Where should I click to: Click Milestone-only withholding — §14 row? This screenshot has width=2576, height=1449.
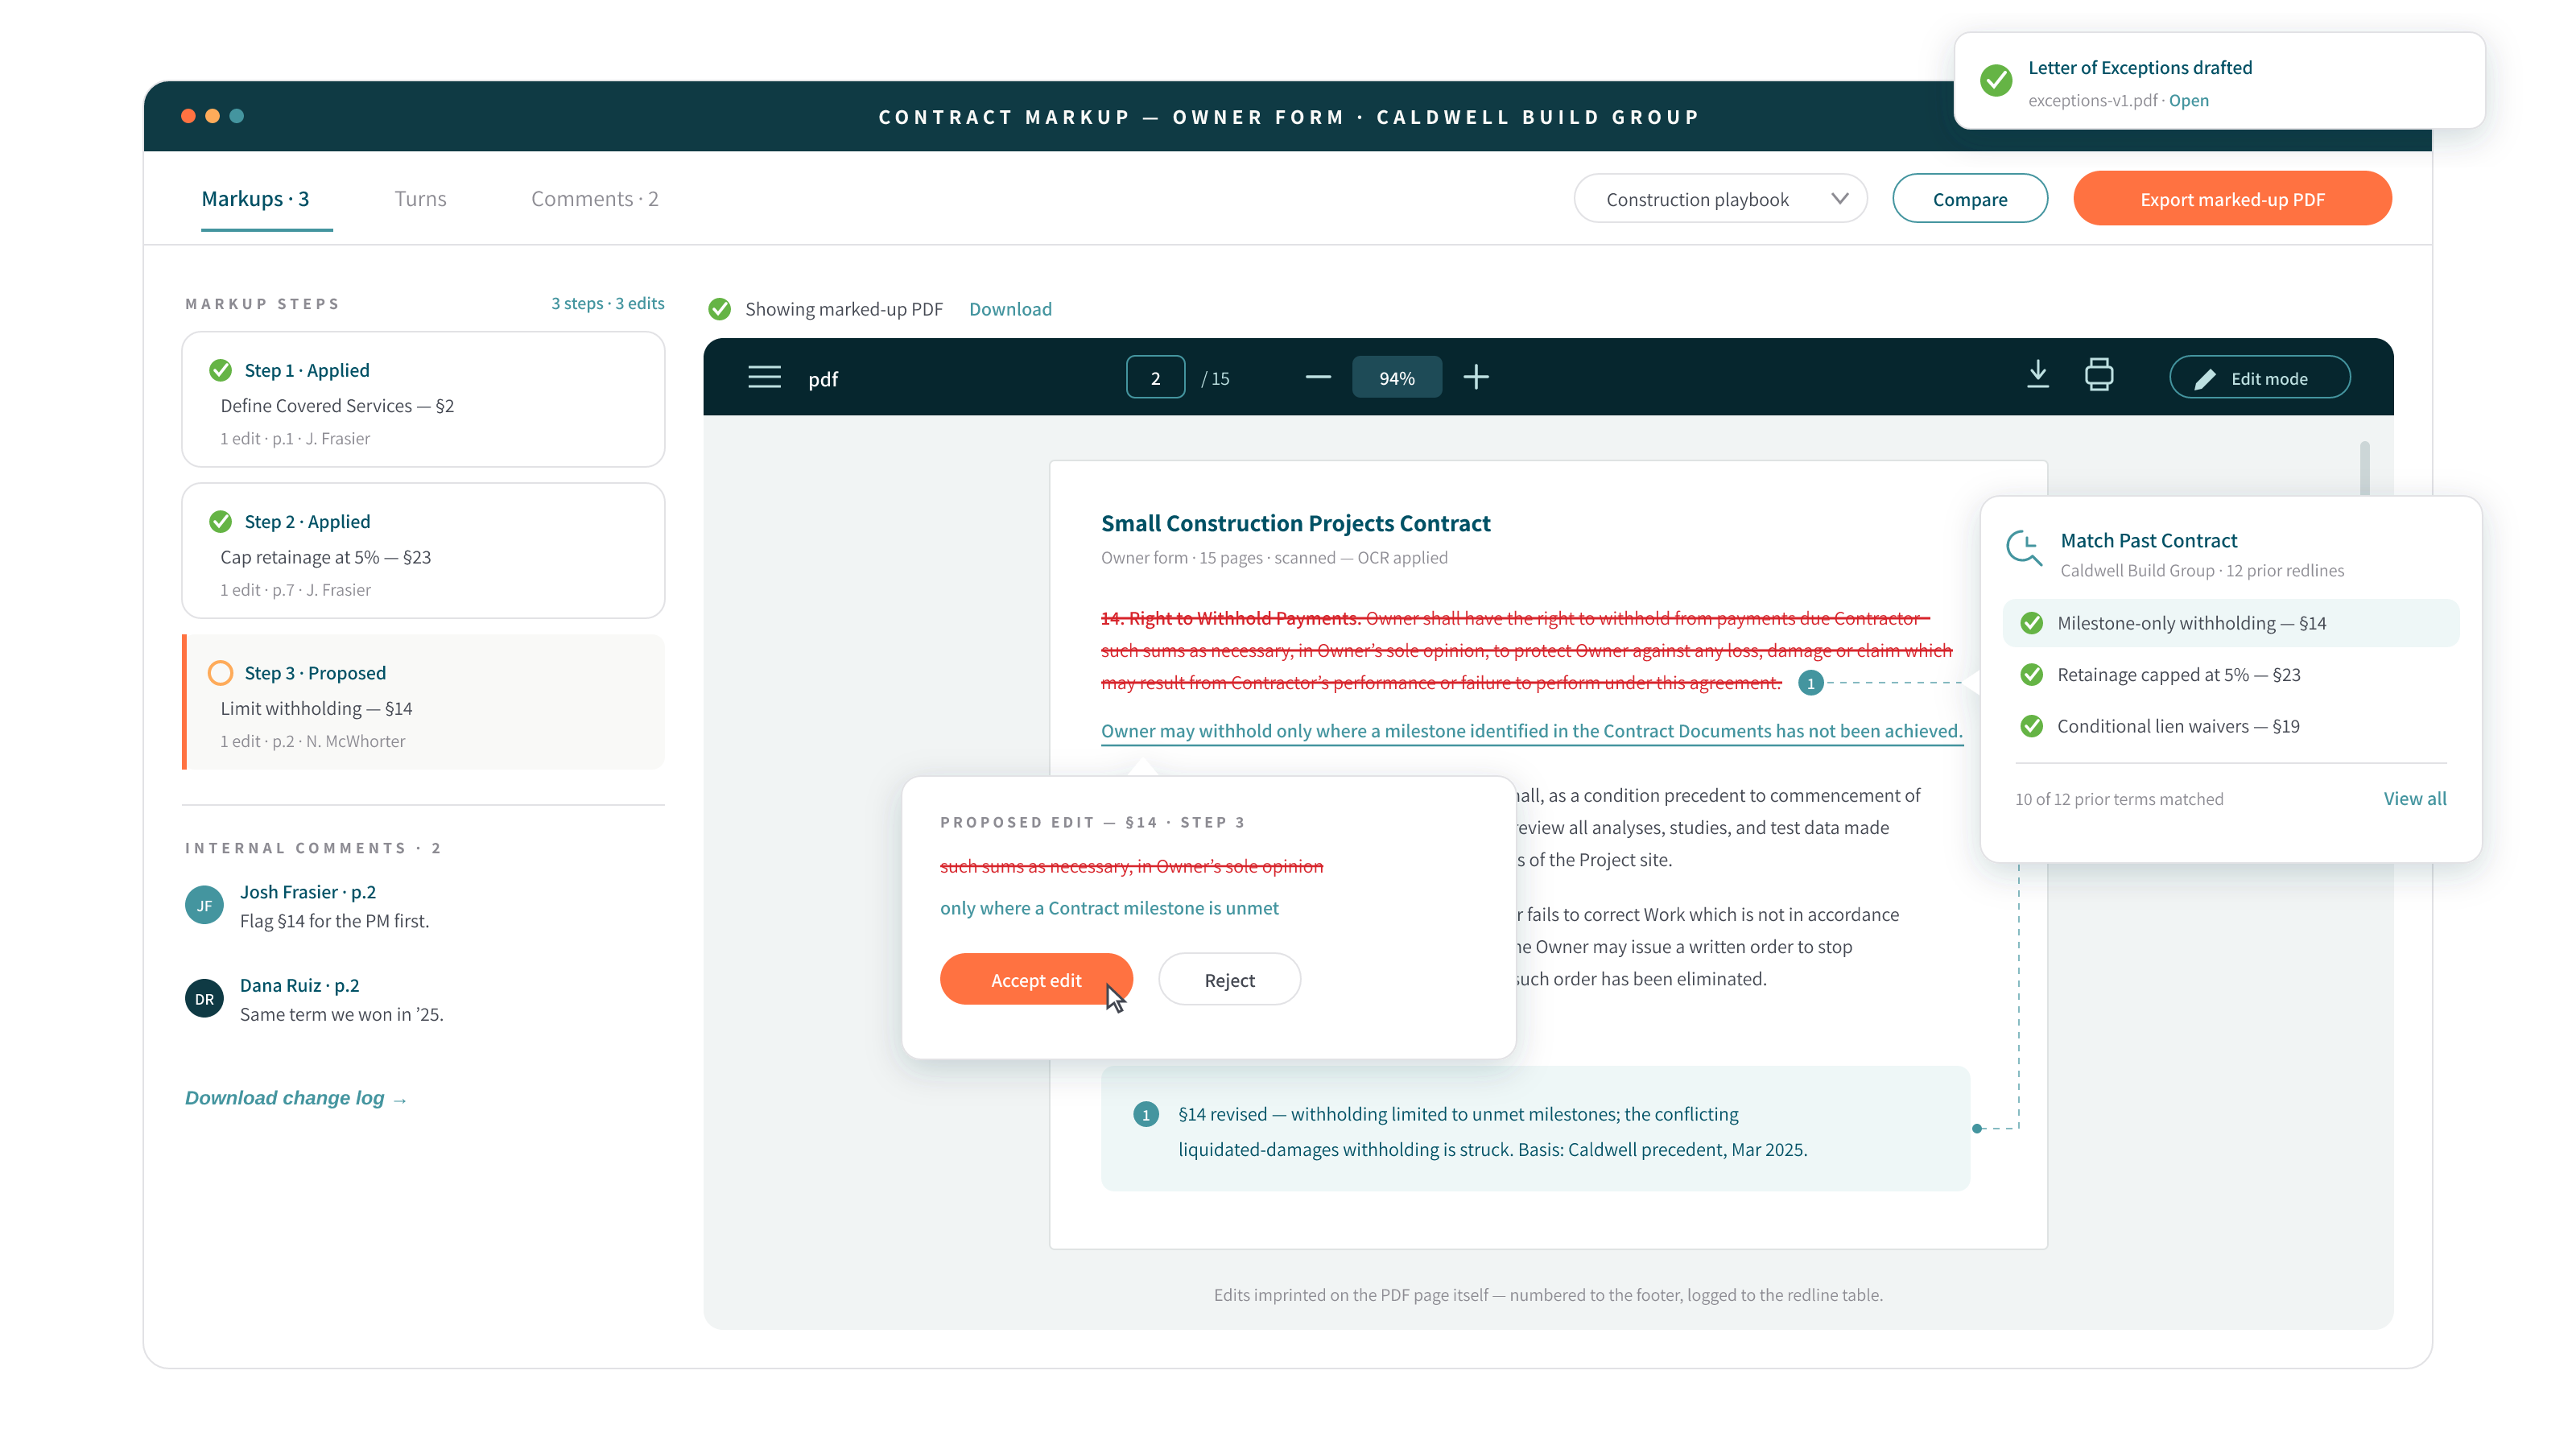click(2230, 623)
